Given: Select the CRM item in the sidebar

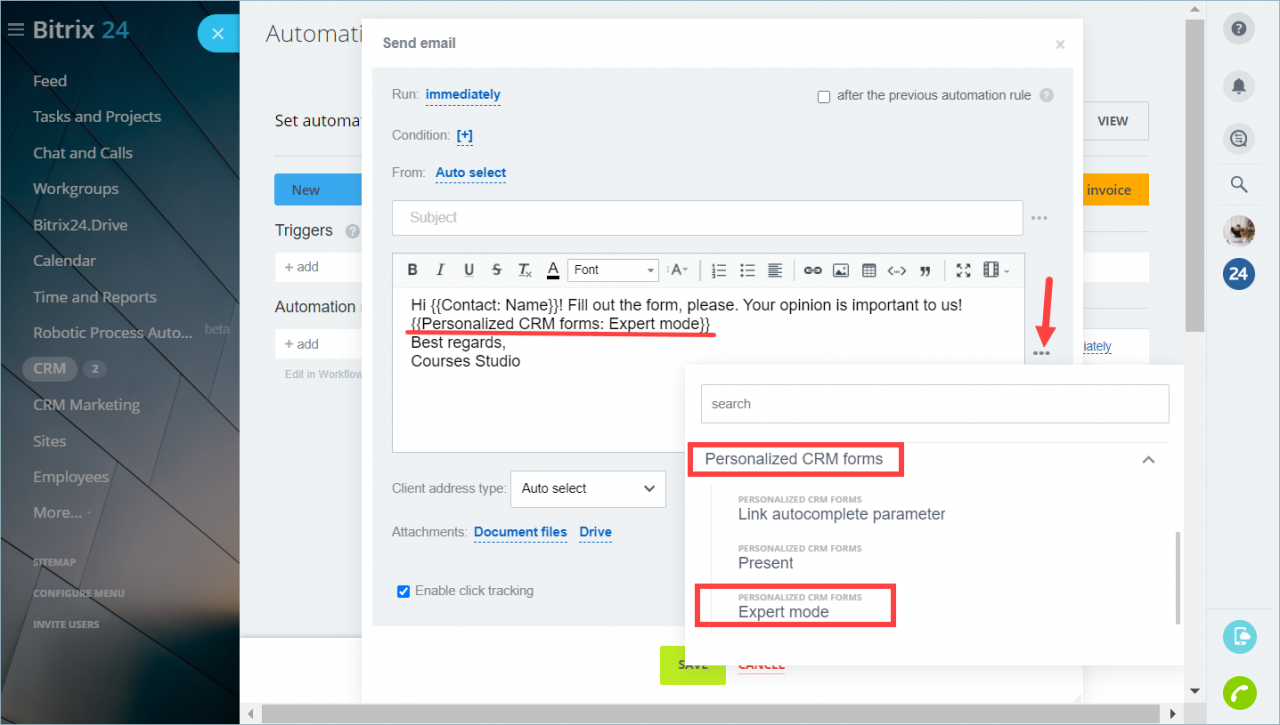Looking at the screenshot, I should click(x=50, y=369).
